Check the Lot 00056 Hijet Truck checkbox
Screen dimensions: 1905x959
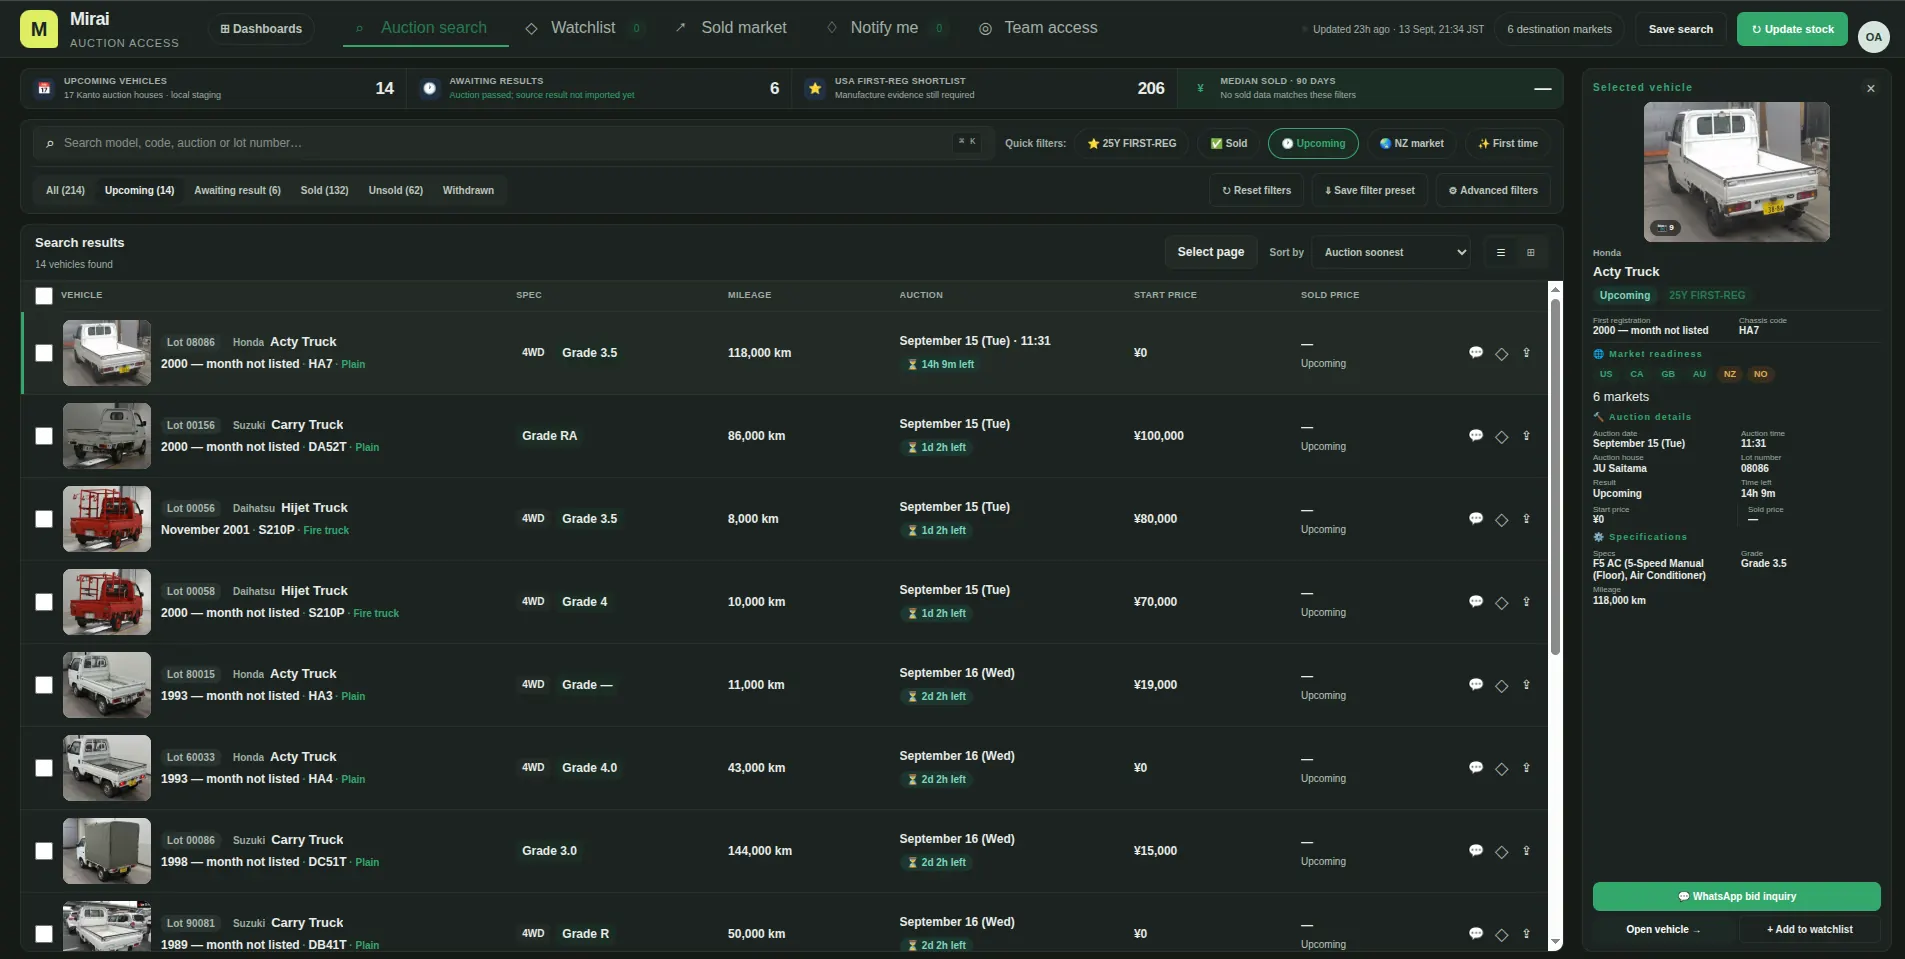[44, 519]
